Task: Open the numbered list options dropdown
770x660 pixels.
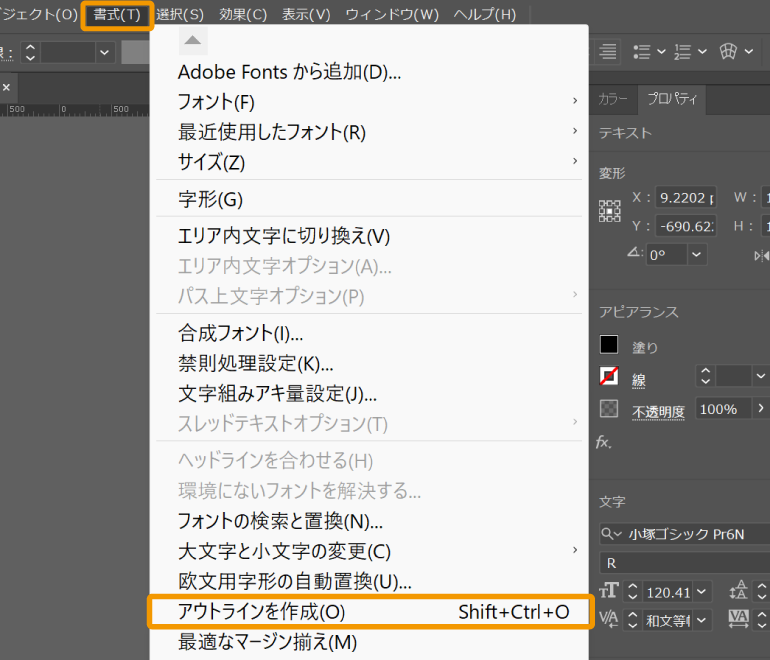Action: pos(702,52)
